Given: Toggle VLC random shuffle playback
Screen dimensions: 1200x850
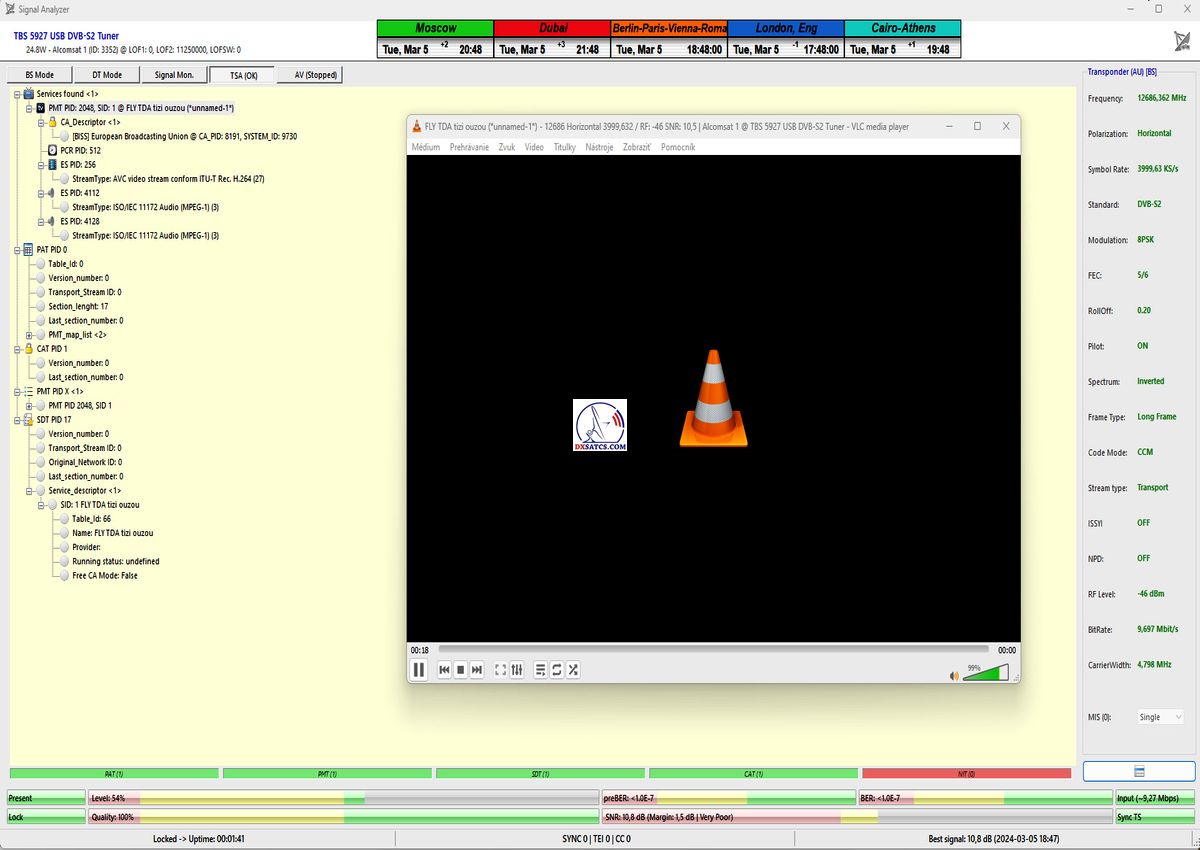Looking at the screenshot, I should 573,670.
